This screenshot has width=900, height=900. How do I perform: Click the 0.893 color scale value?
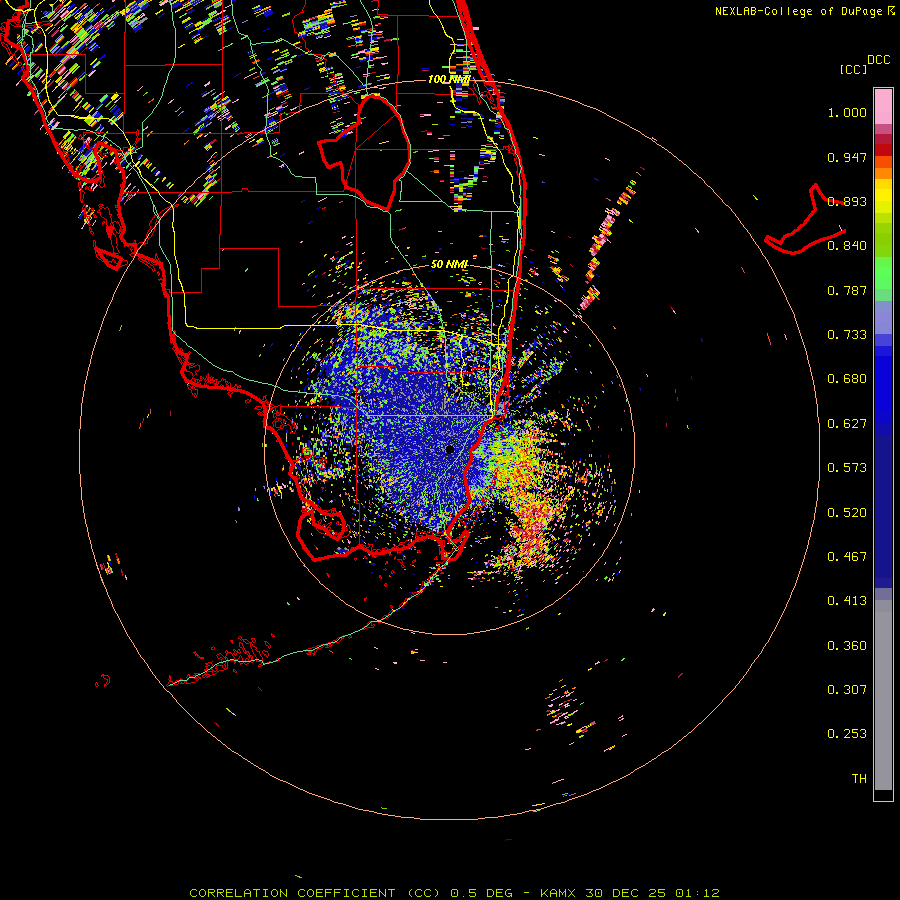point(847,201)
